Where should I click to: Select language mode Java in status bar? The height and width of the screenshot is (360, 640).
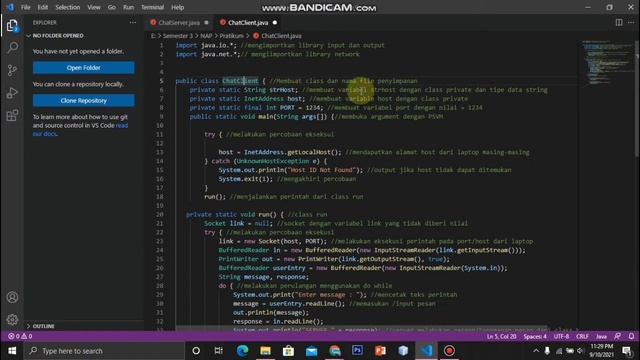[601, 336]
